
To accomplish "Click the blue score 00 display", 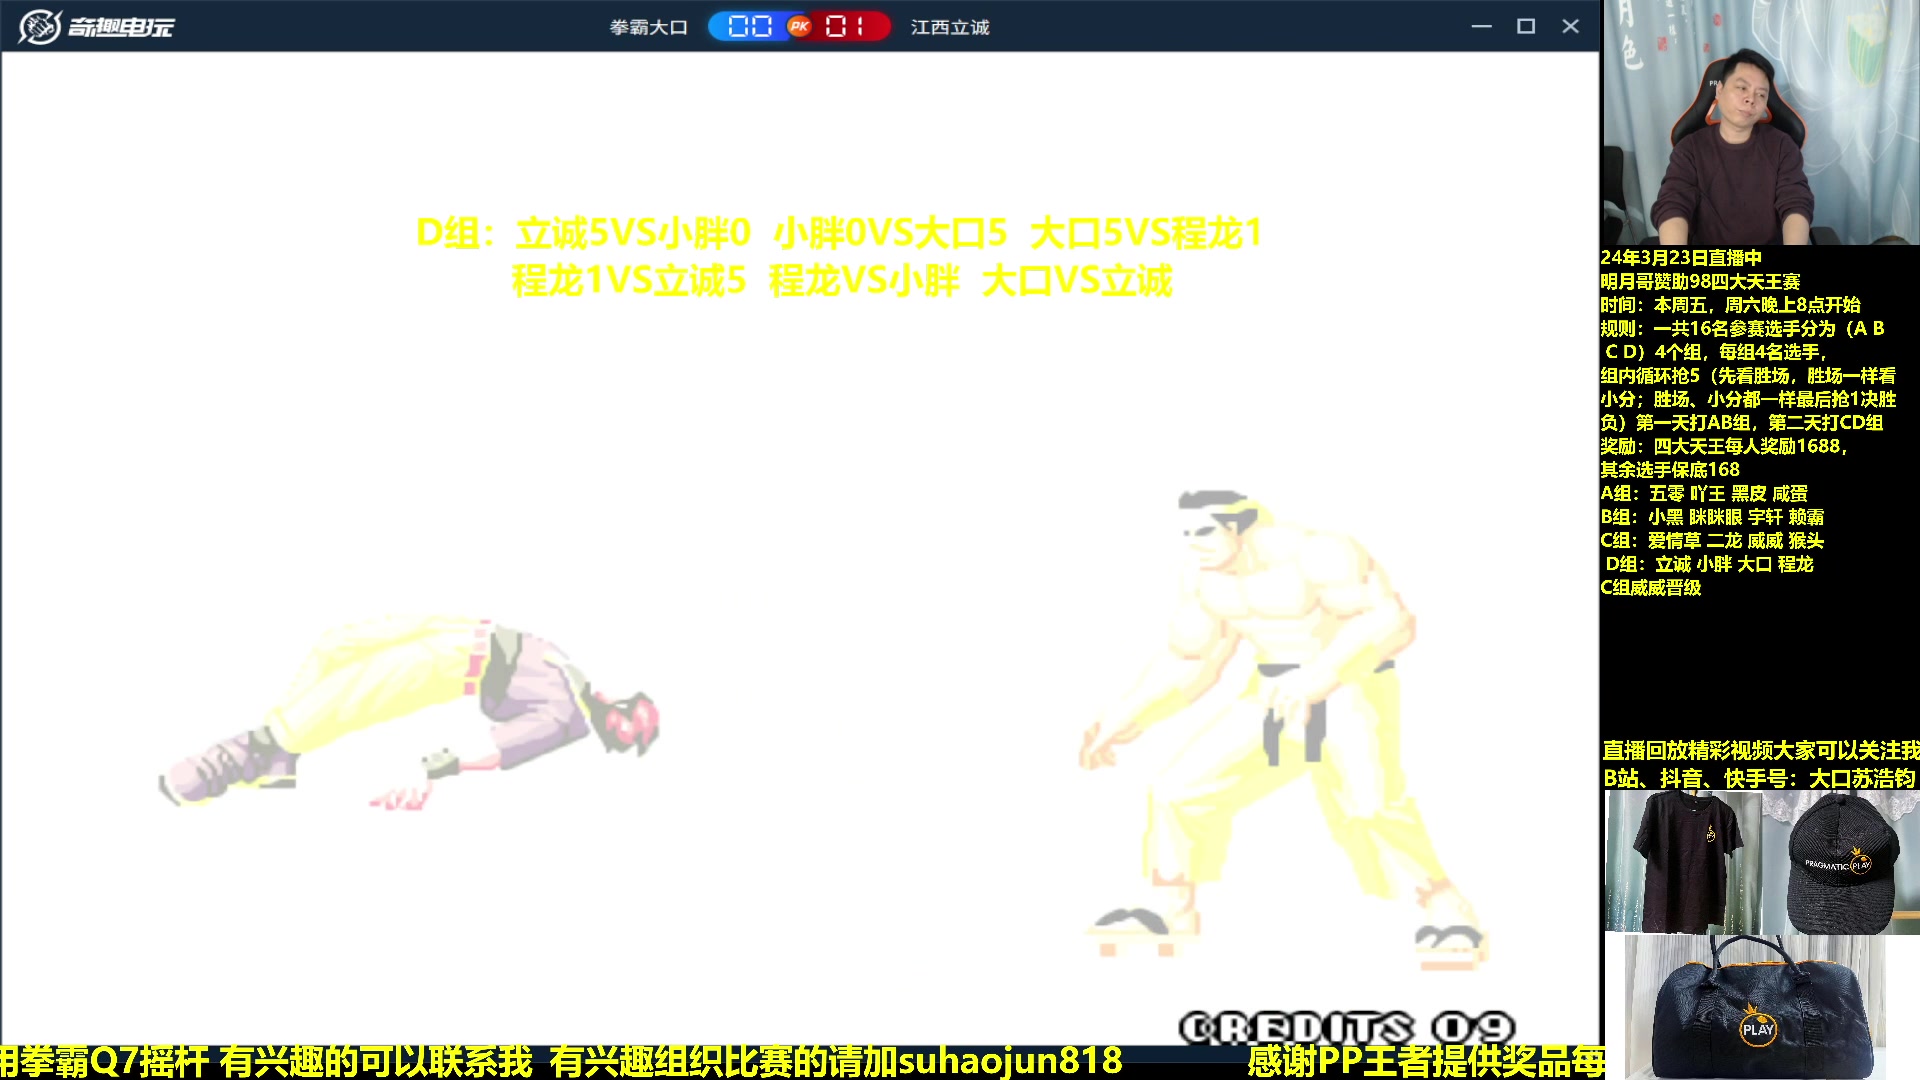I will click(x=750, y=27).
